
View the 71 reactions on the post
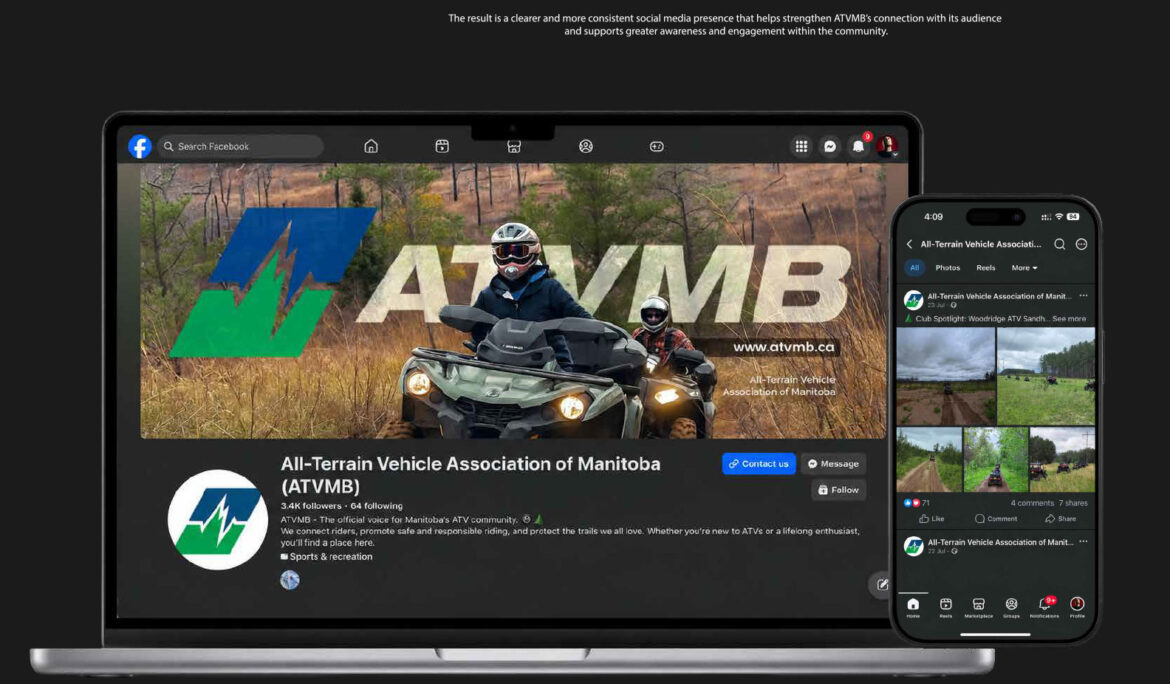pos(917,503)
